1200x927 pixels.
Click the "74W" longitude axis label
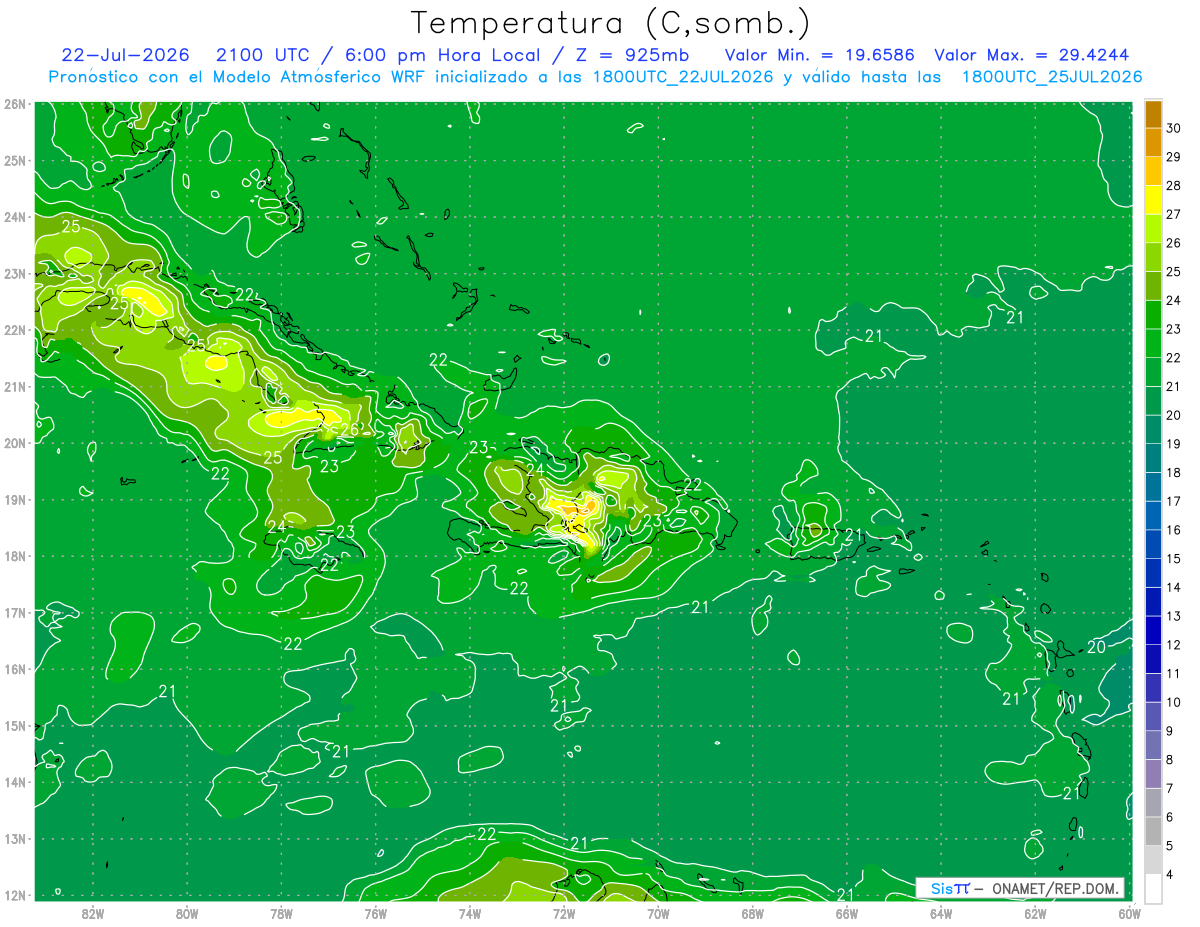pyautogui.click(x=469, y=913)
